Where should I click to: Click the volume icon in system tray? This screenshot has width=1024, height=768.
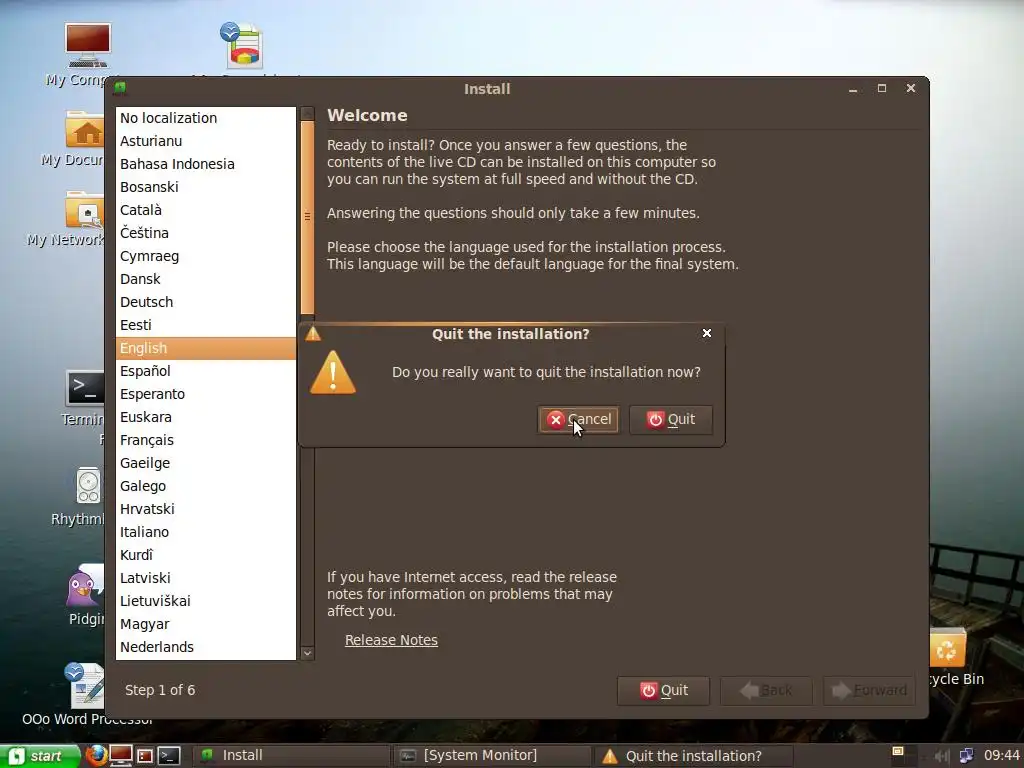click(942, 756)
